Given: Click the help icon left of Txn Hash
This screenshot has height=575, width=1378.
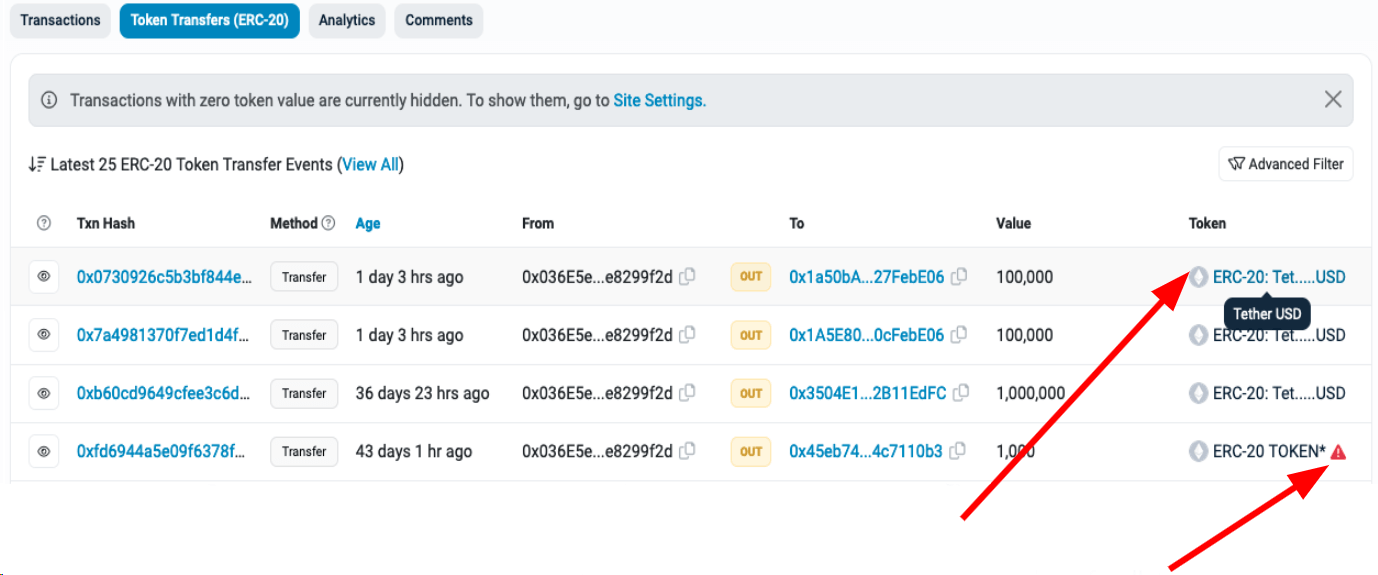Looking at the screenshot, I should (x=44, y=223).
